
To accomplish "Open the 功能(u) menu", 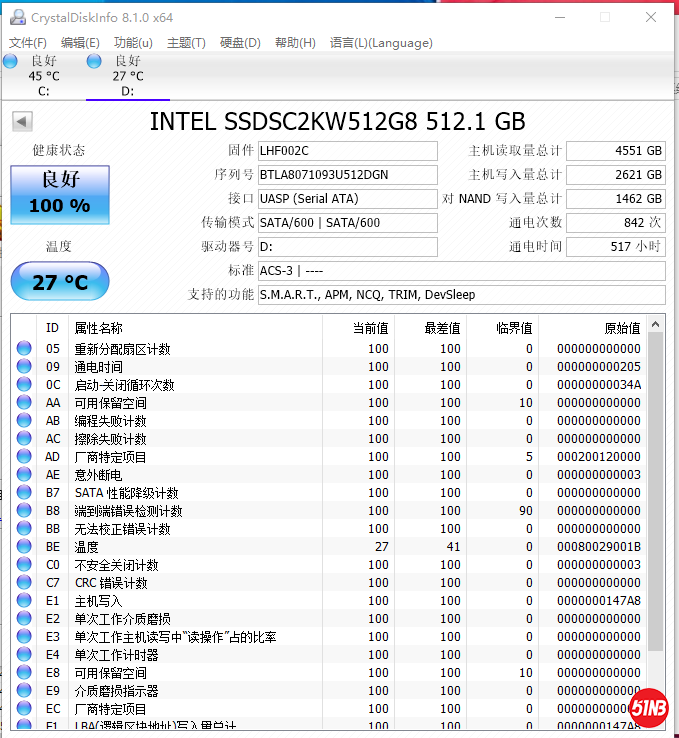I will 133,43.
